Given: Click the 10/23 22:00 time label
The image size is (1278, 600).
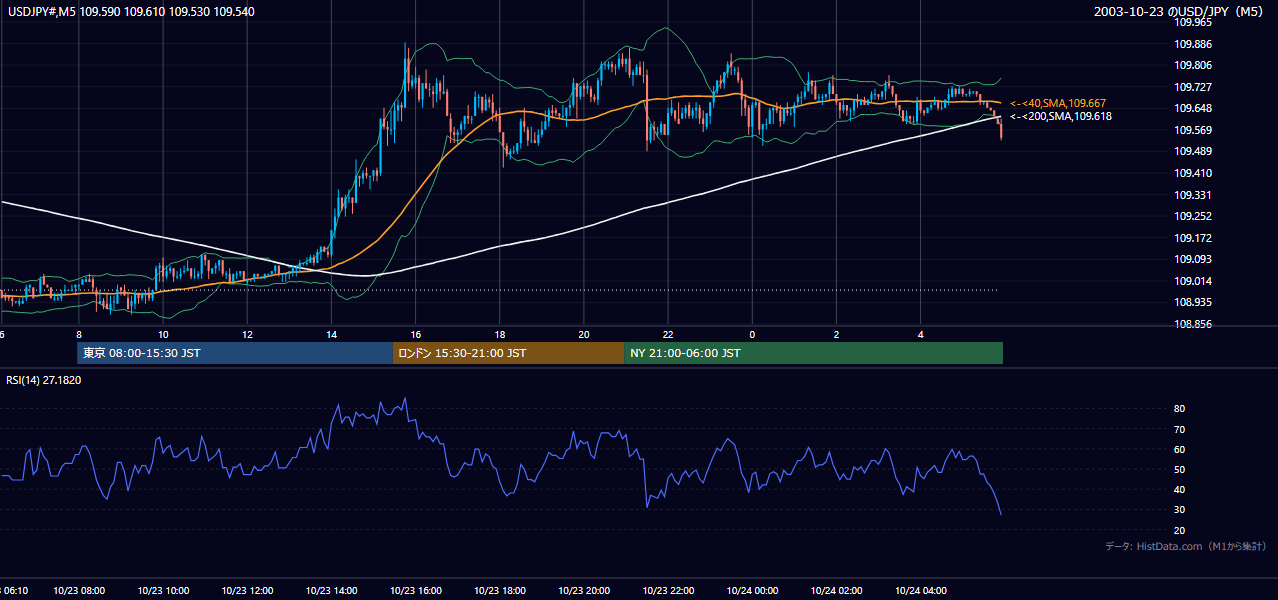Looking at the screenshot, I should pos(668,591).
